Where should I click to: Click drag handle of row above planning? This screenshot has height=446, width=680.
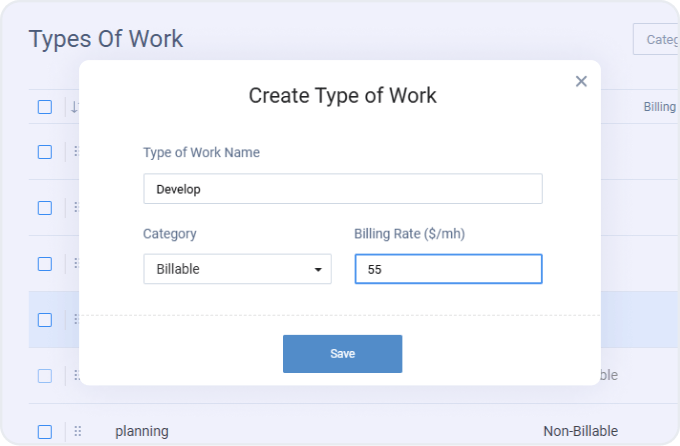click(x=75, y=376)
